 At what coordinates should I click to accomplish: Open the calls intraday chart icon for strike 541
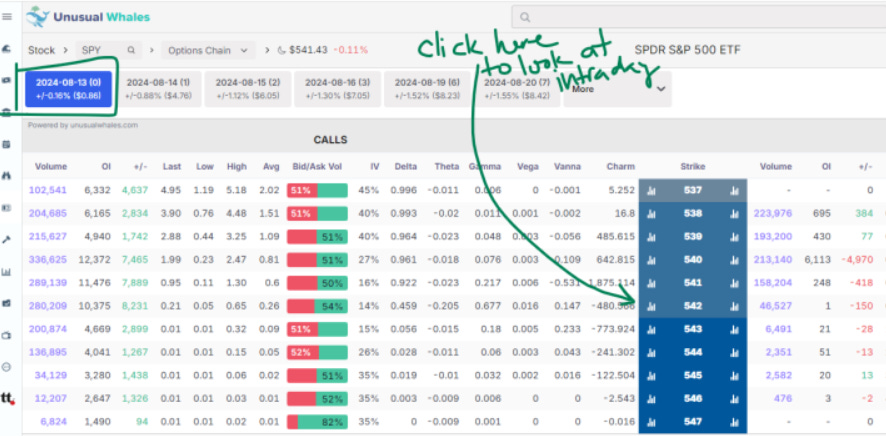(x=651, y=284)
